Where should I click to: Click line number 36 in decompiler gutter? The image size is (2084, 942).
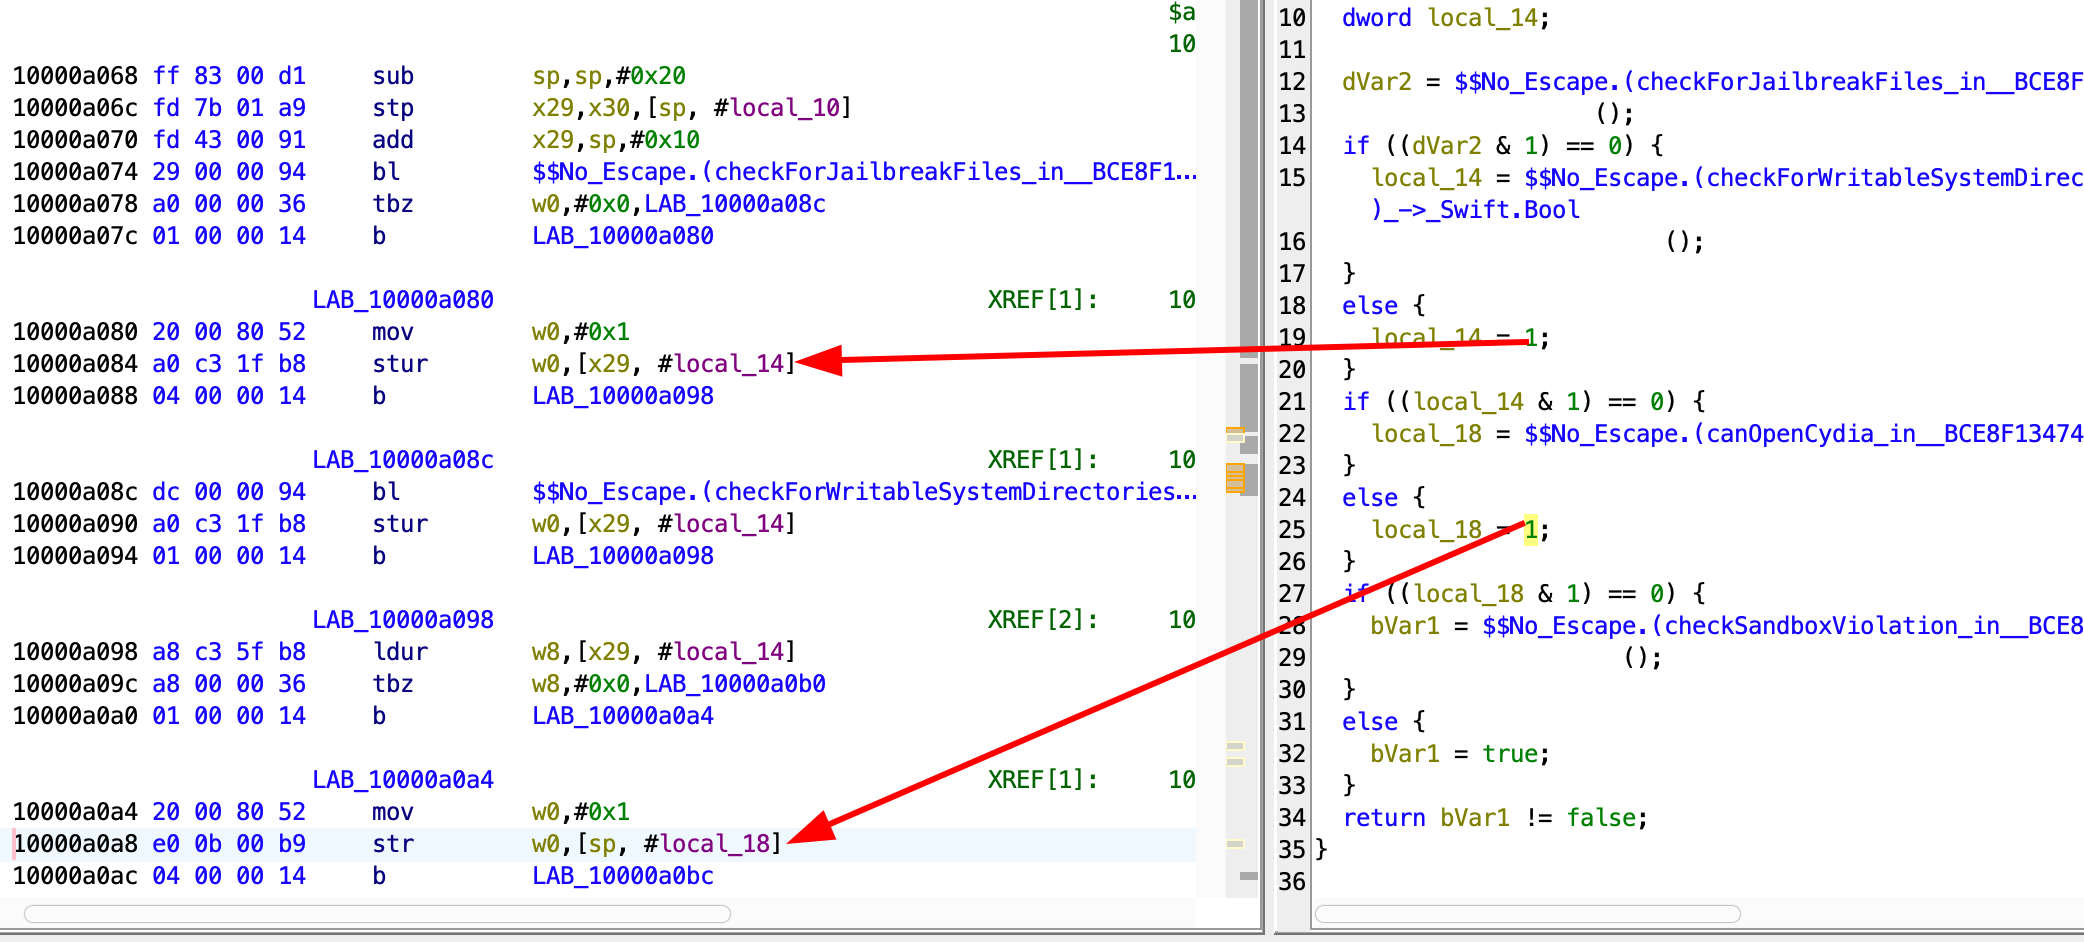tap(1292, 882)
